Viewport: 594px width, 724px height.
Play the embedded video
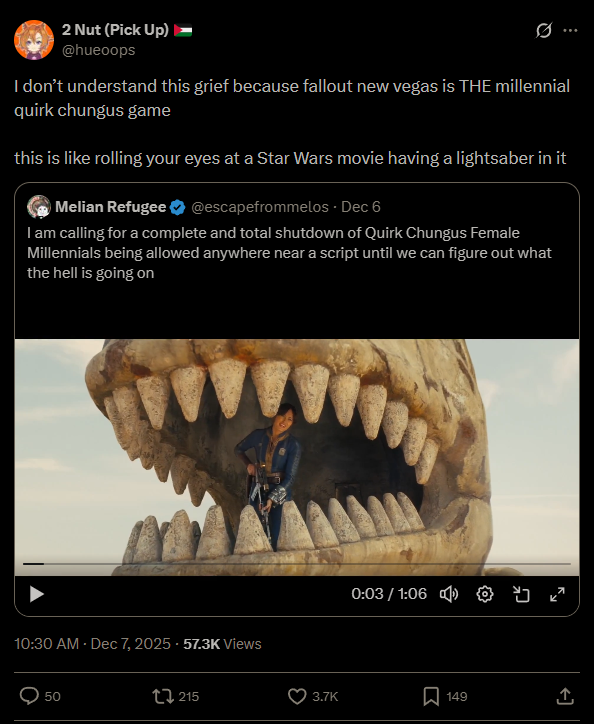(x=36, y=594)
